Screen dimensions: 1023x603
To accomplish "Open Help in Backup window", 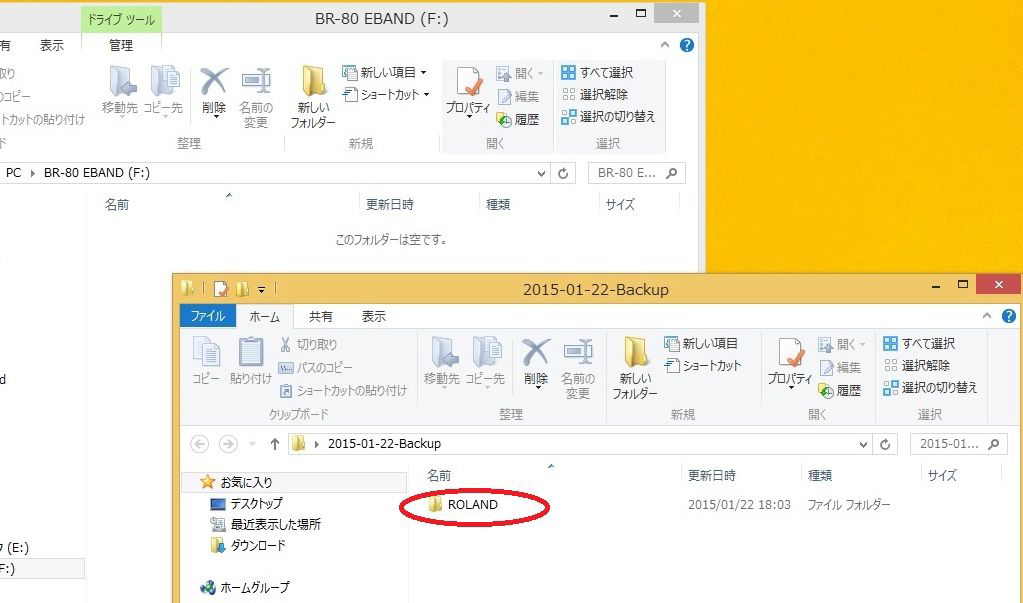I will point(1009,316).
